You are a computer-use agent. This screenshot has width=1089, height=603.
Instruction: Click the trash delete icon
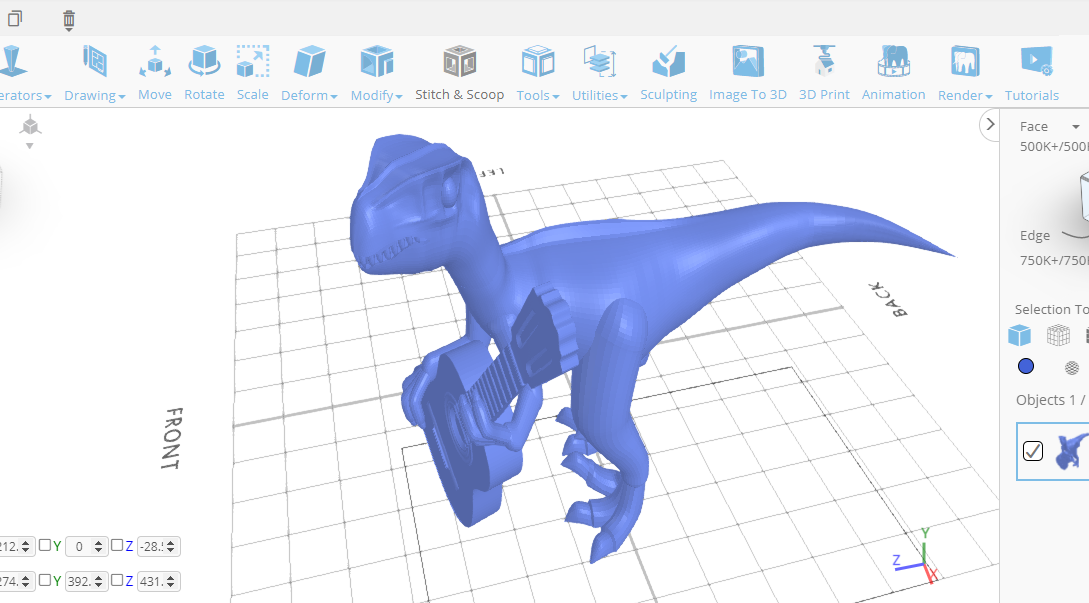tap(69, 20)
